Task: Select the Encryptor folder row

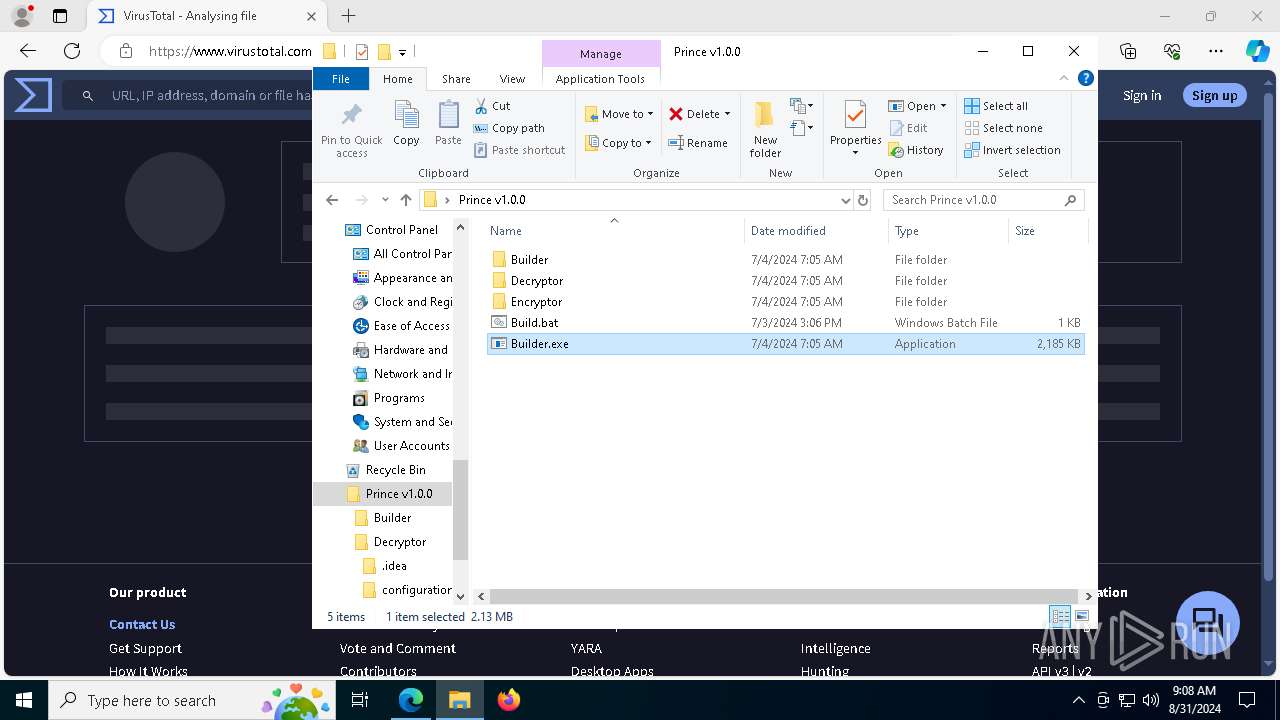Action: point(785,301)
